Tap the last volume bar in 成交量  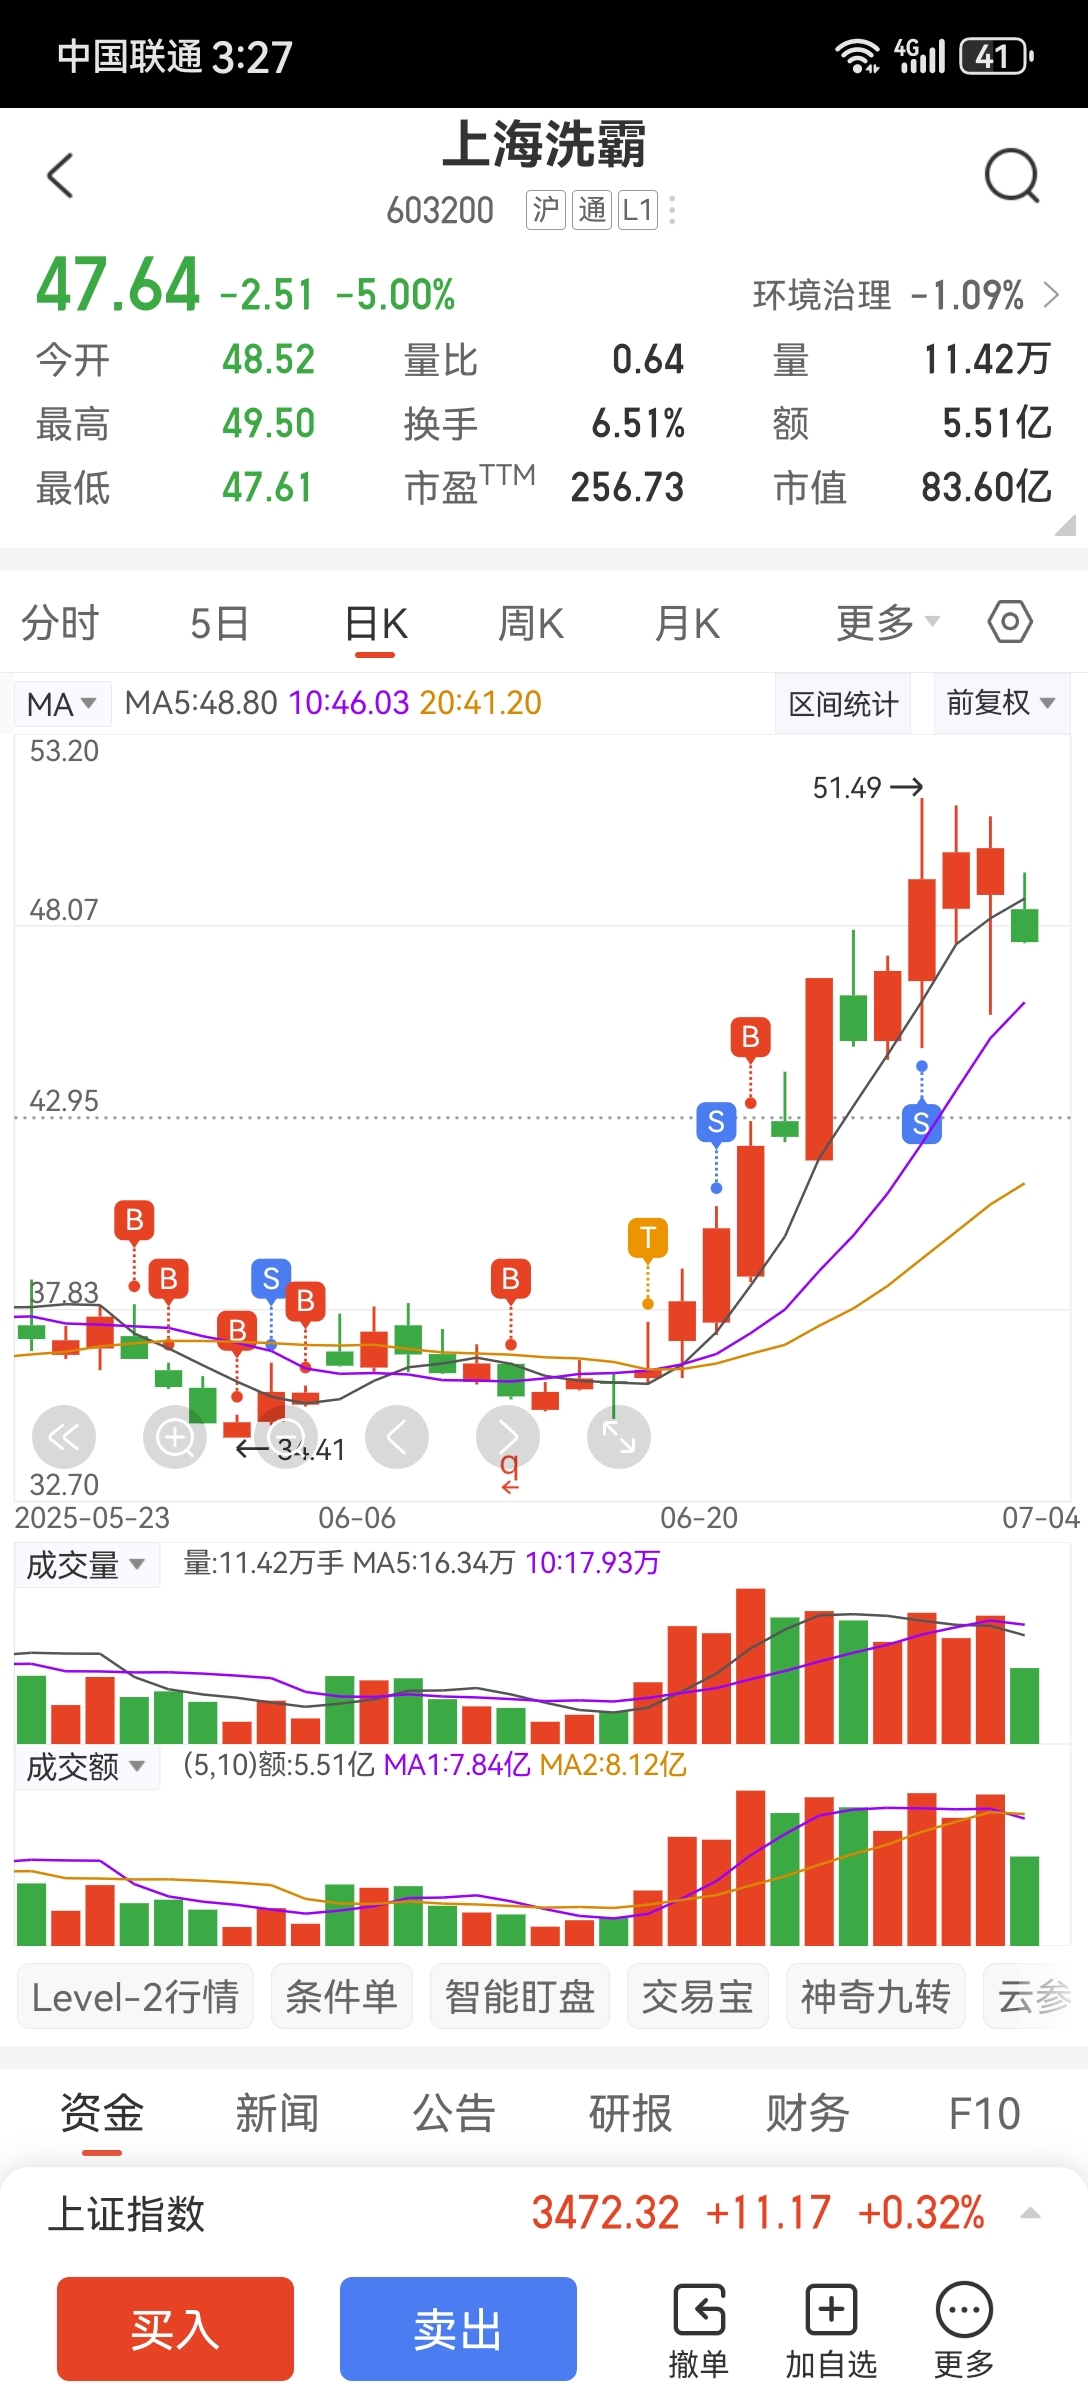pyautogui.click(x=1024, y=1705)
